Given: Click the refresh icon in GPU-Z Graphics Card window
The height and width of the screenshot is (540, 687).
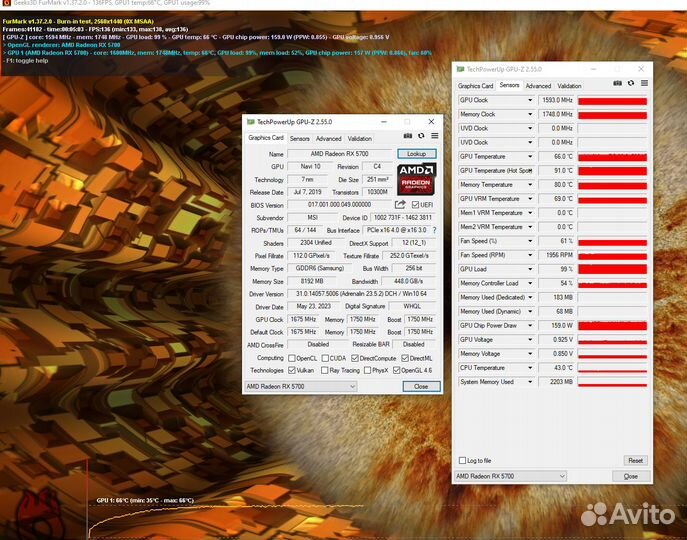Looking at the screenshot, I should (x=421, y=136).
